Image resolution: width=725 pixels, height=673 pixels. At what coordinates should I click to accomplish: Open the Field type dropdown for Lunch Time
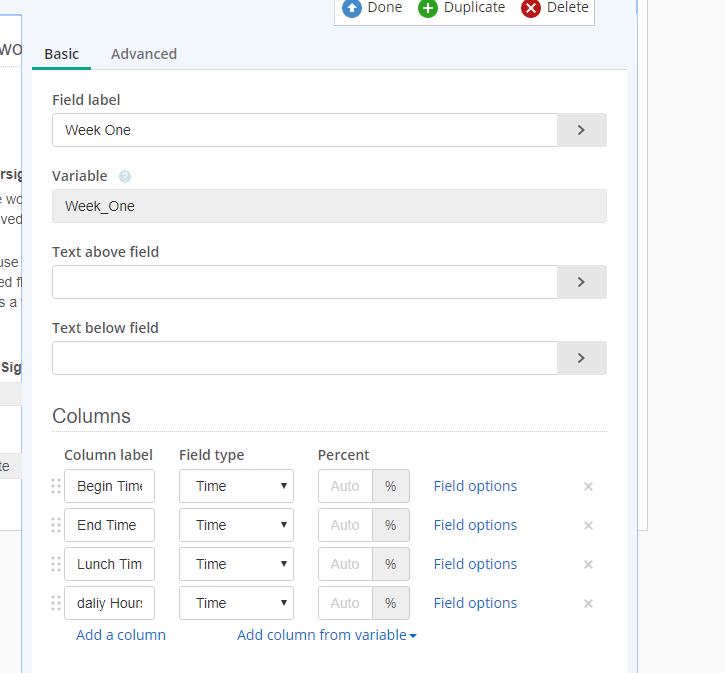coord(236,564)
